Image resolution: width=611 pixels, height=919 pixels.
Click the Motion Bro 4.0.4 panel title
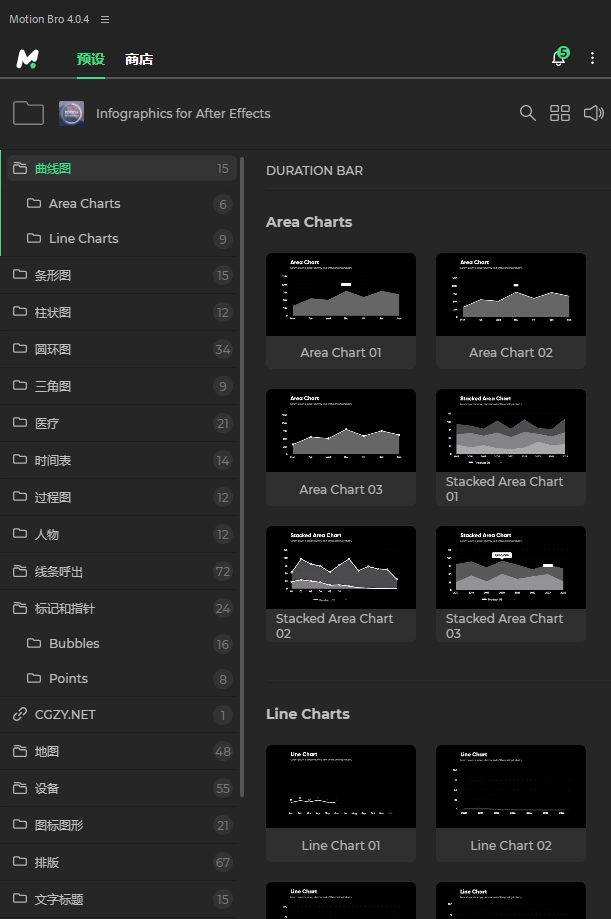[49, 19]
